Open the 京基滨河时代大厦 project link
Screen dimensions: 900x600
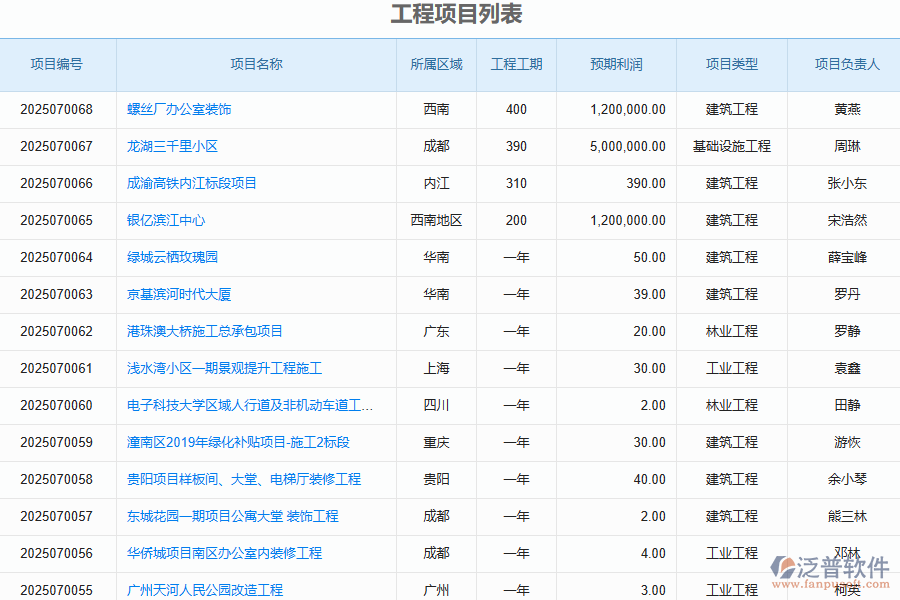pyautogui.click(x=179, y=294)
